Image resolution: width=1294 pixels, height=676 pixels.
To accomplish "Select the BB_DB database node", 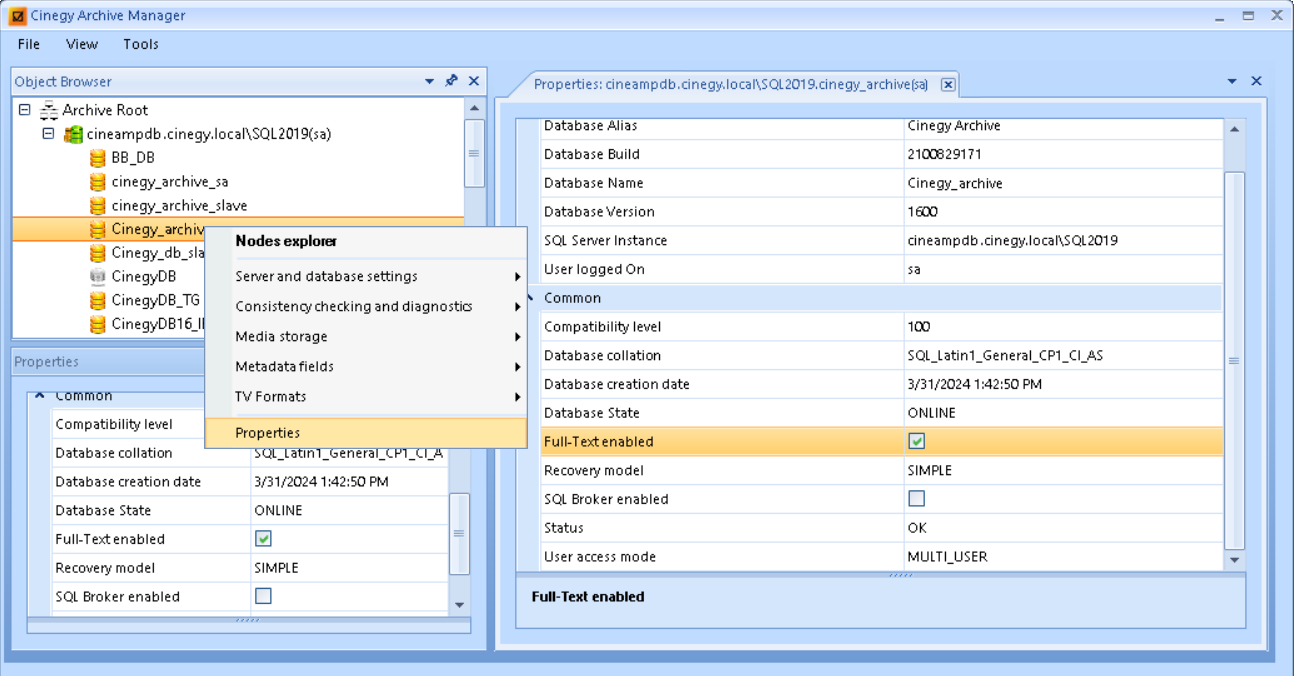I will coord(133,158).
